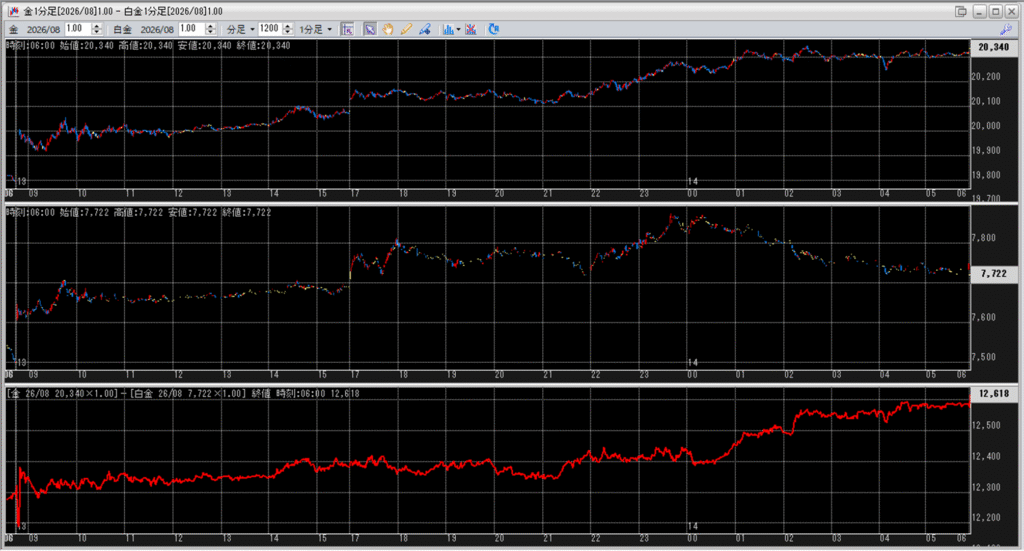Open the 1分足 interval dropdown

click(x=316, y=29)
